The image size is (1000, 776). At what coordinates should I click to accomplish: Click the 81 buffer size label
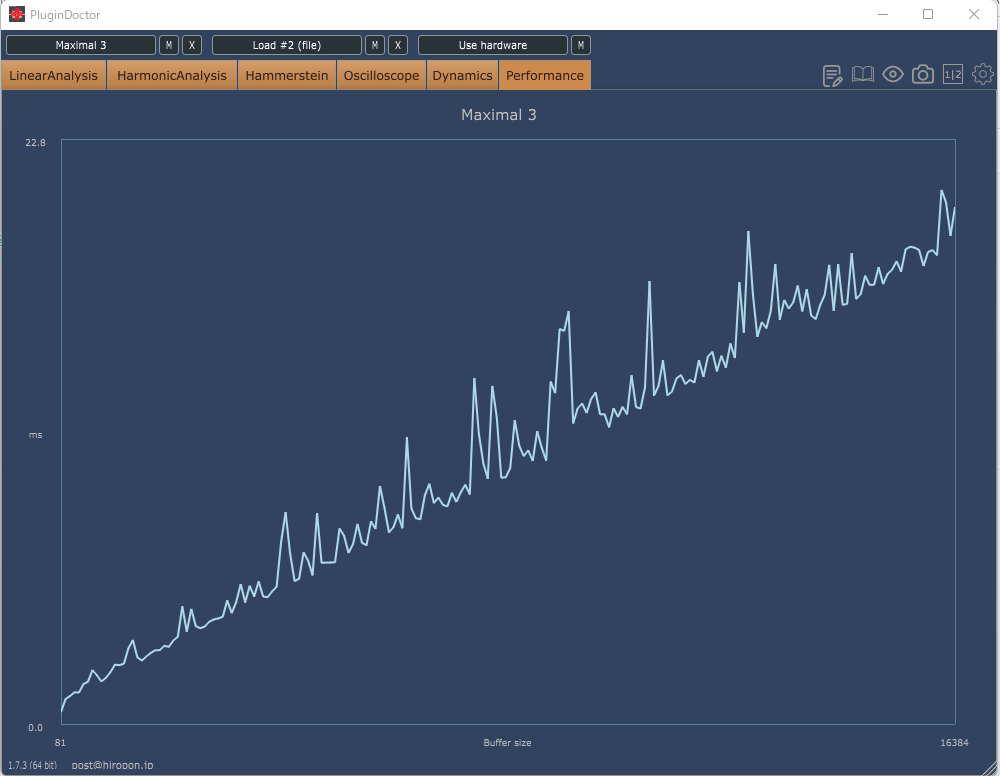coord(60,742)
